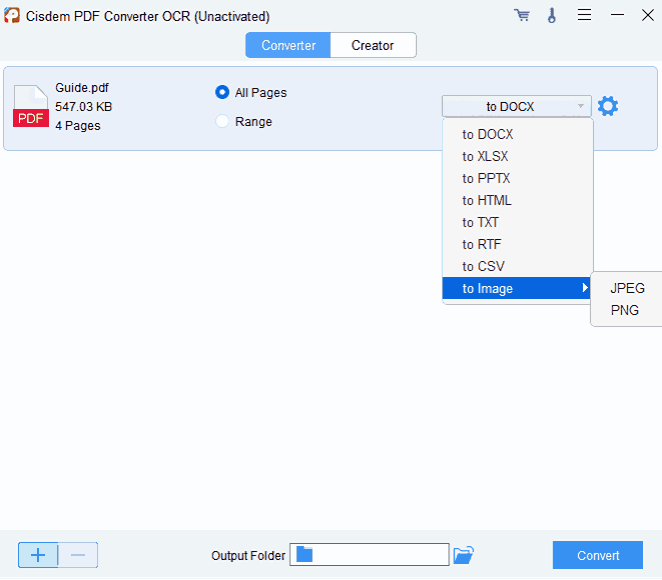Image resolution: width=662 pixels, height=580 pixels.
Task: Choose to TXT from the format list
Action: pyautogui.click(x=518, y=222)
